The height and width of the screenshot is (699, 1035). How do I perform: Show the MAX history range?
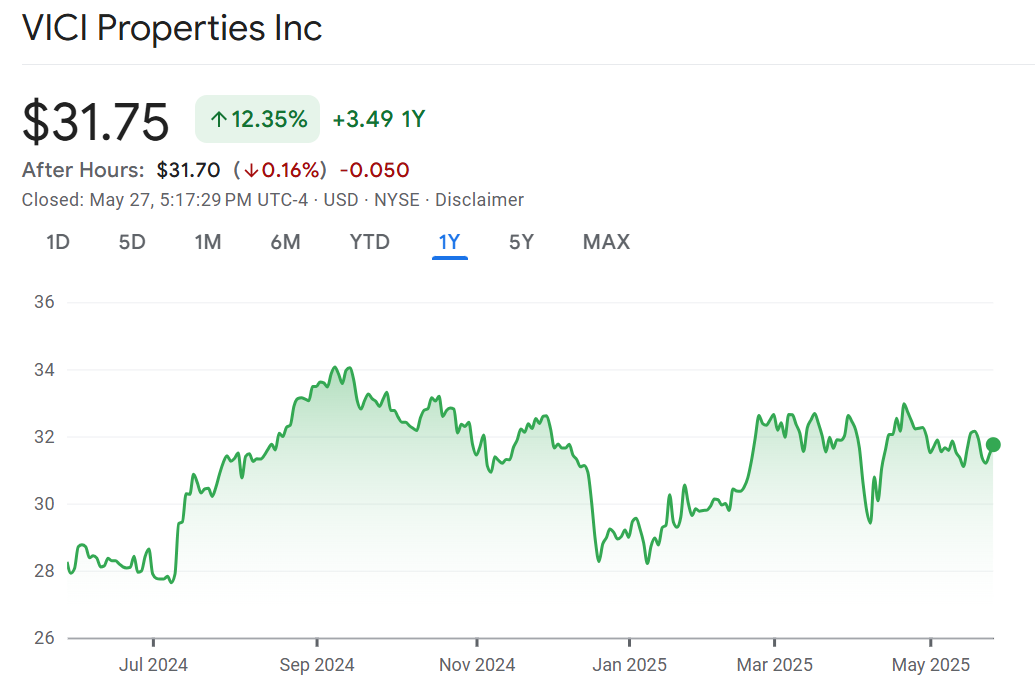click(606, 242)
